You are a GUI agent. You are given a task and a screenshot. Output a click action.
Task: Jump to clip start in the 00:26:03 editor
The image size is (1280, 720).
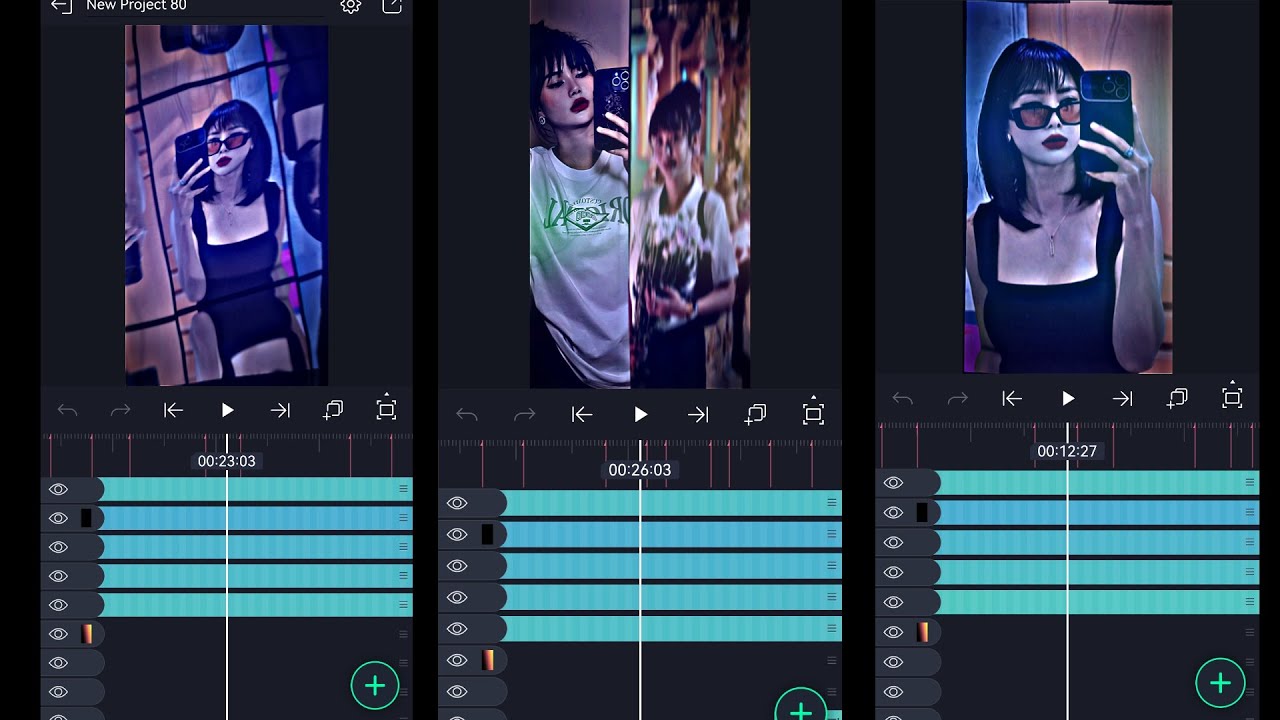[582, 414]
